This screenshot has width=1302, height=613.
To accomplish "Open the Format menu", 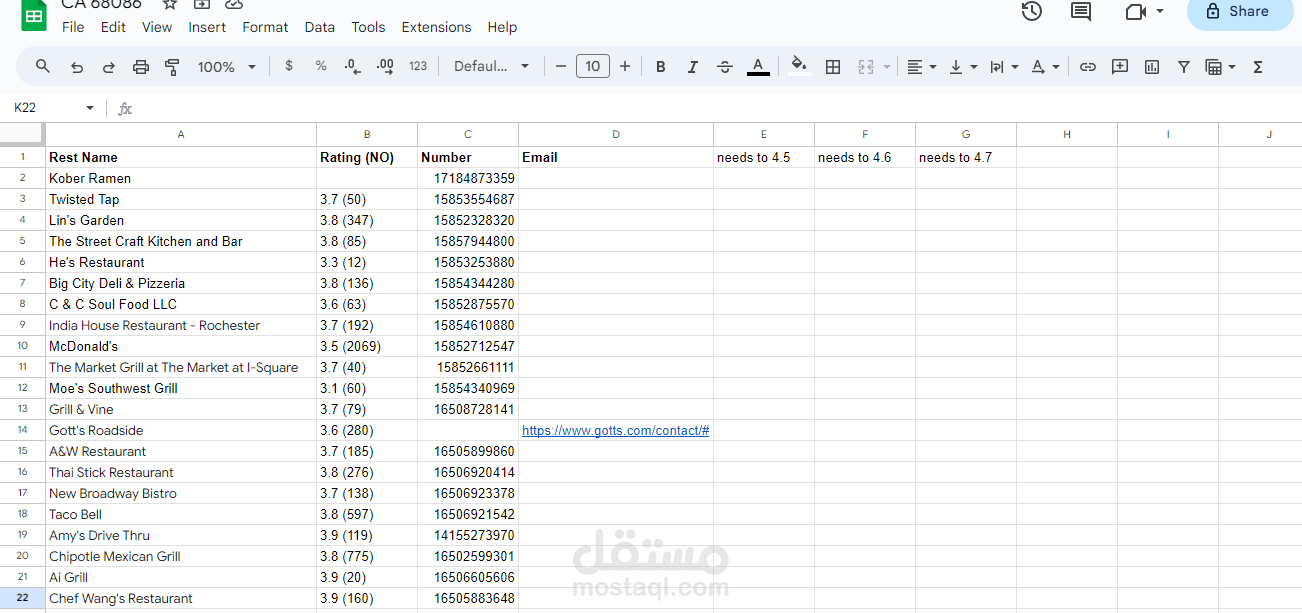I will [x=265, y=27].
